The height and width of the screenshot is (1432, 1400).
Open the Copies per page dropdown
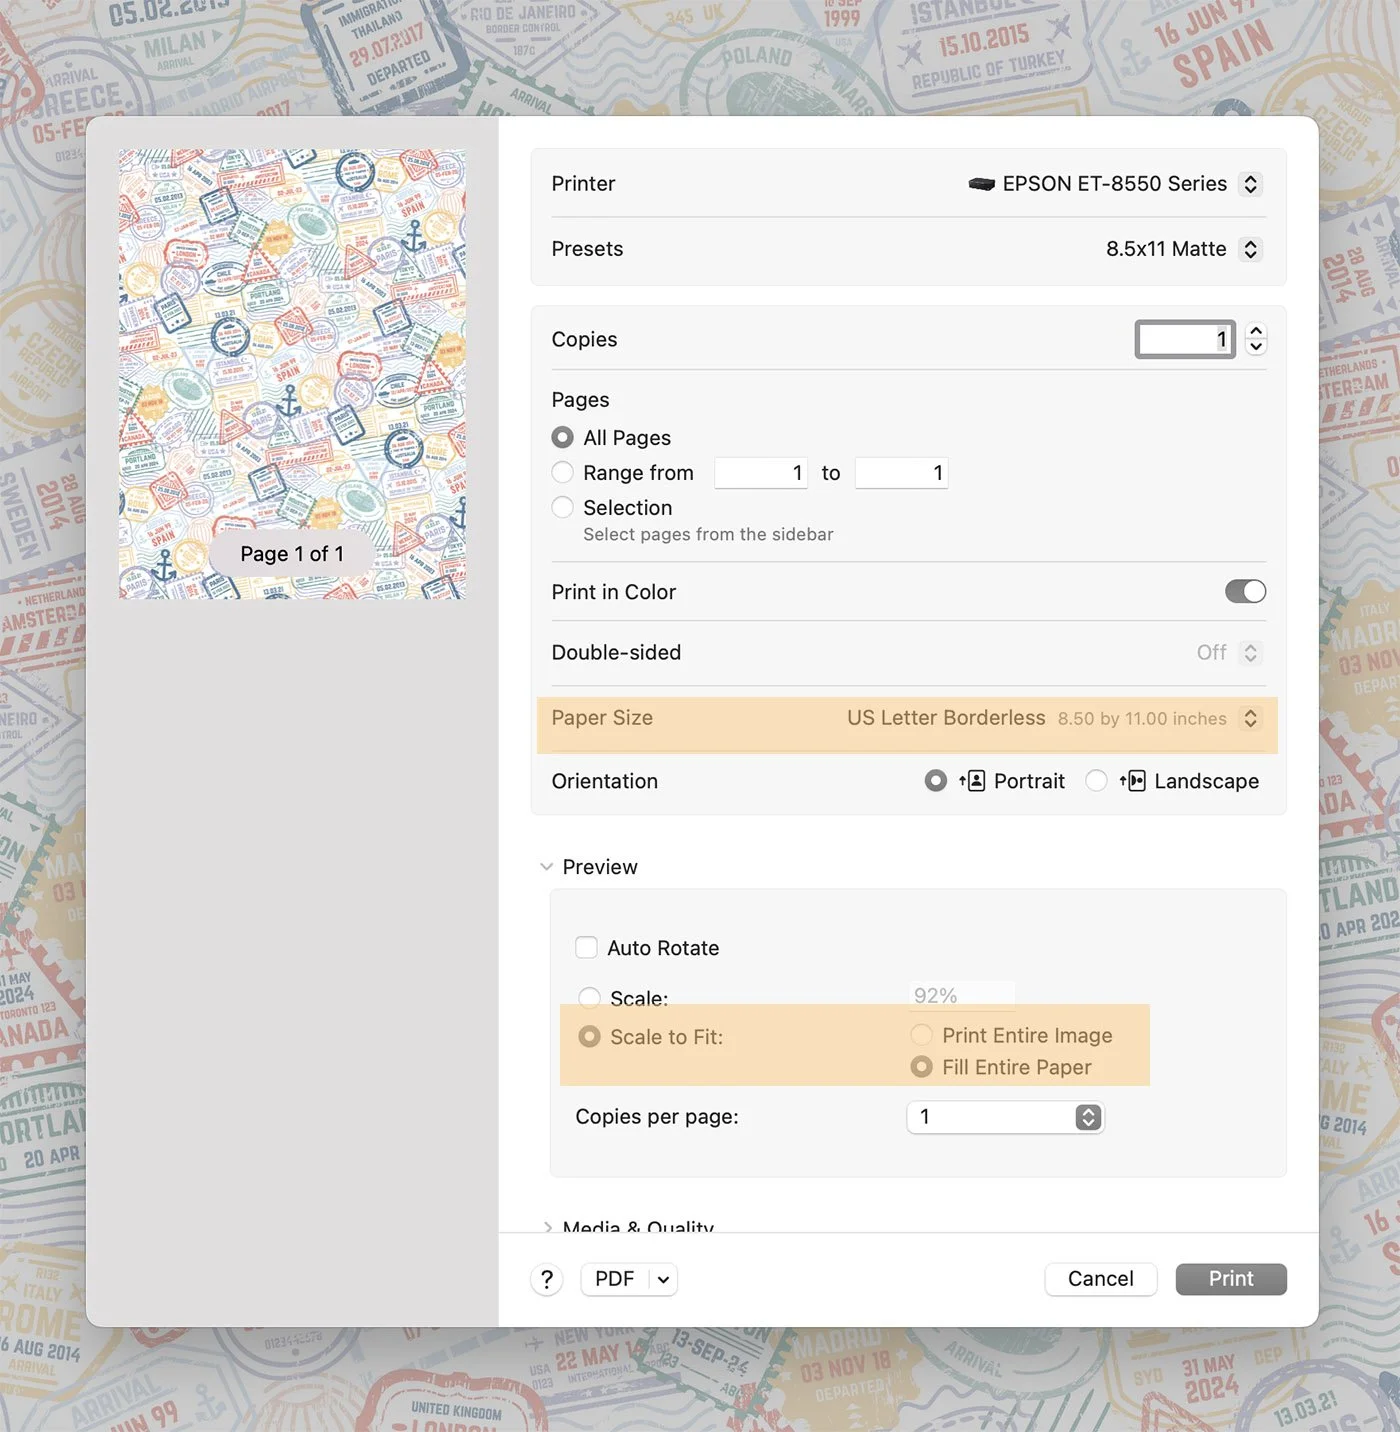click(1005, 1117)
